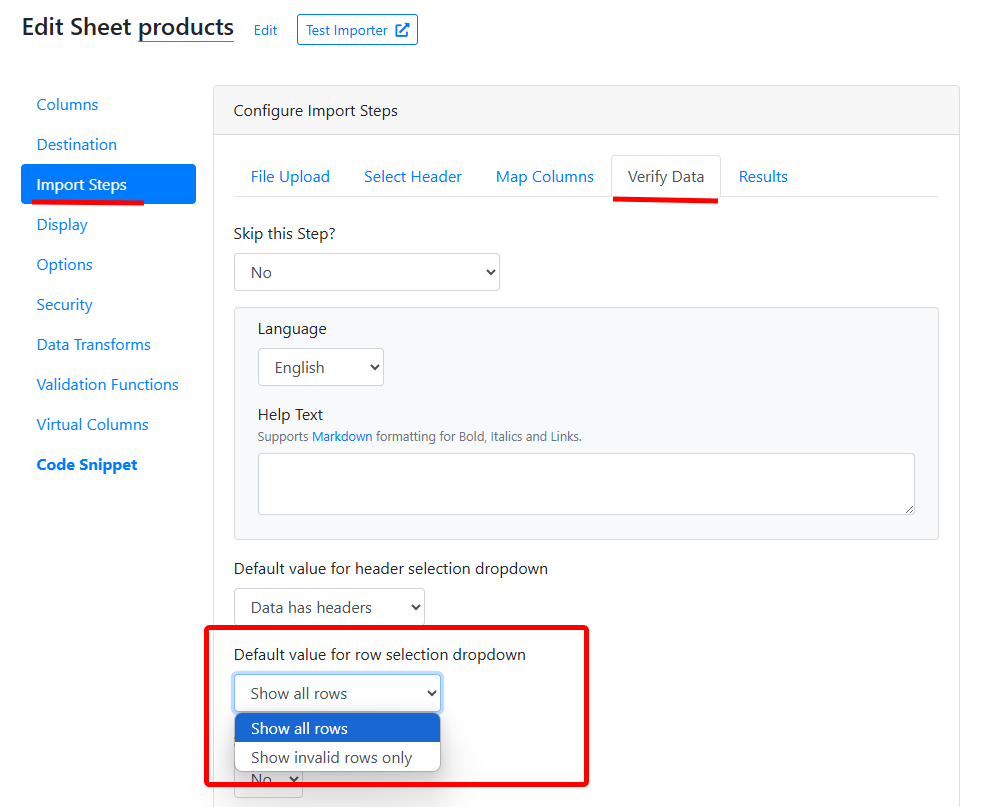
Task: Switch to the Select Header tab
Action: point(413,177)
